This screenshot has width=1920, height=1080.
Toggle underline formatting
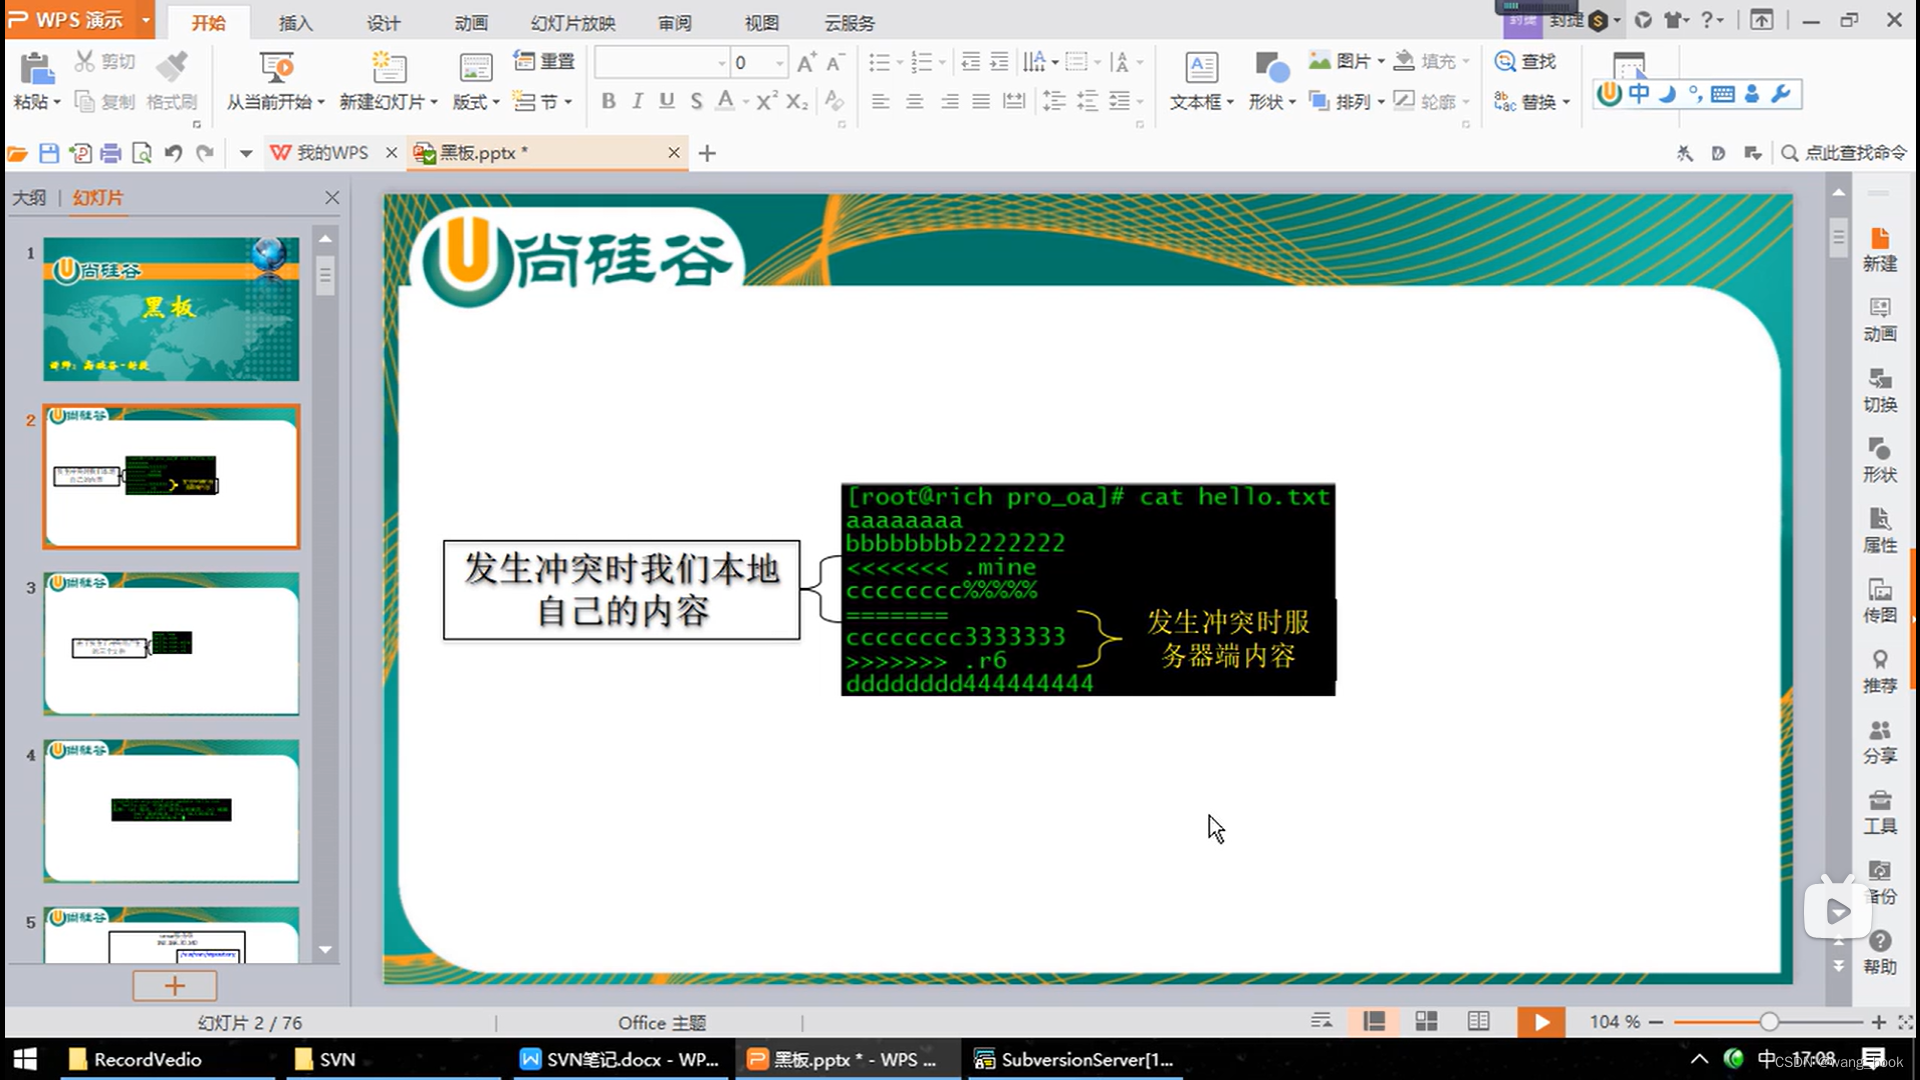tap(666, 101)
